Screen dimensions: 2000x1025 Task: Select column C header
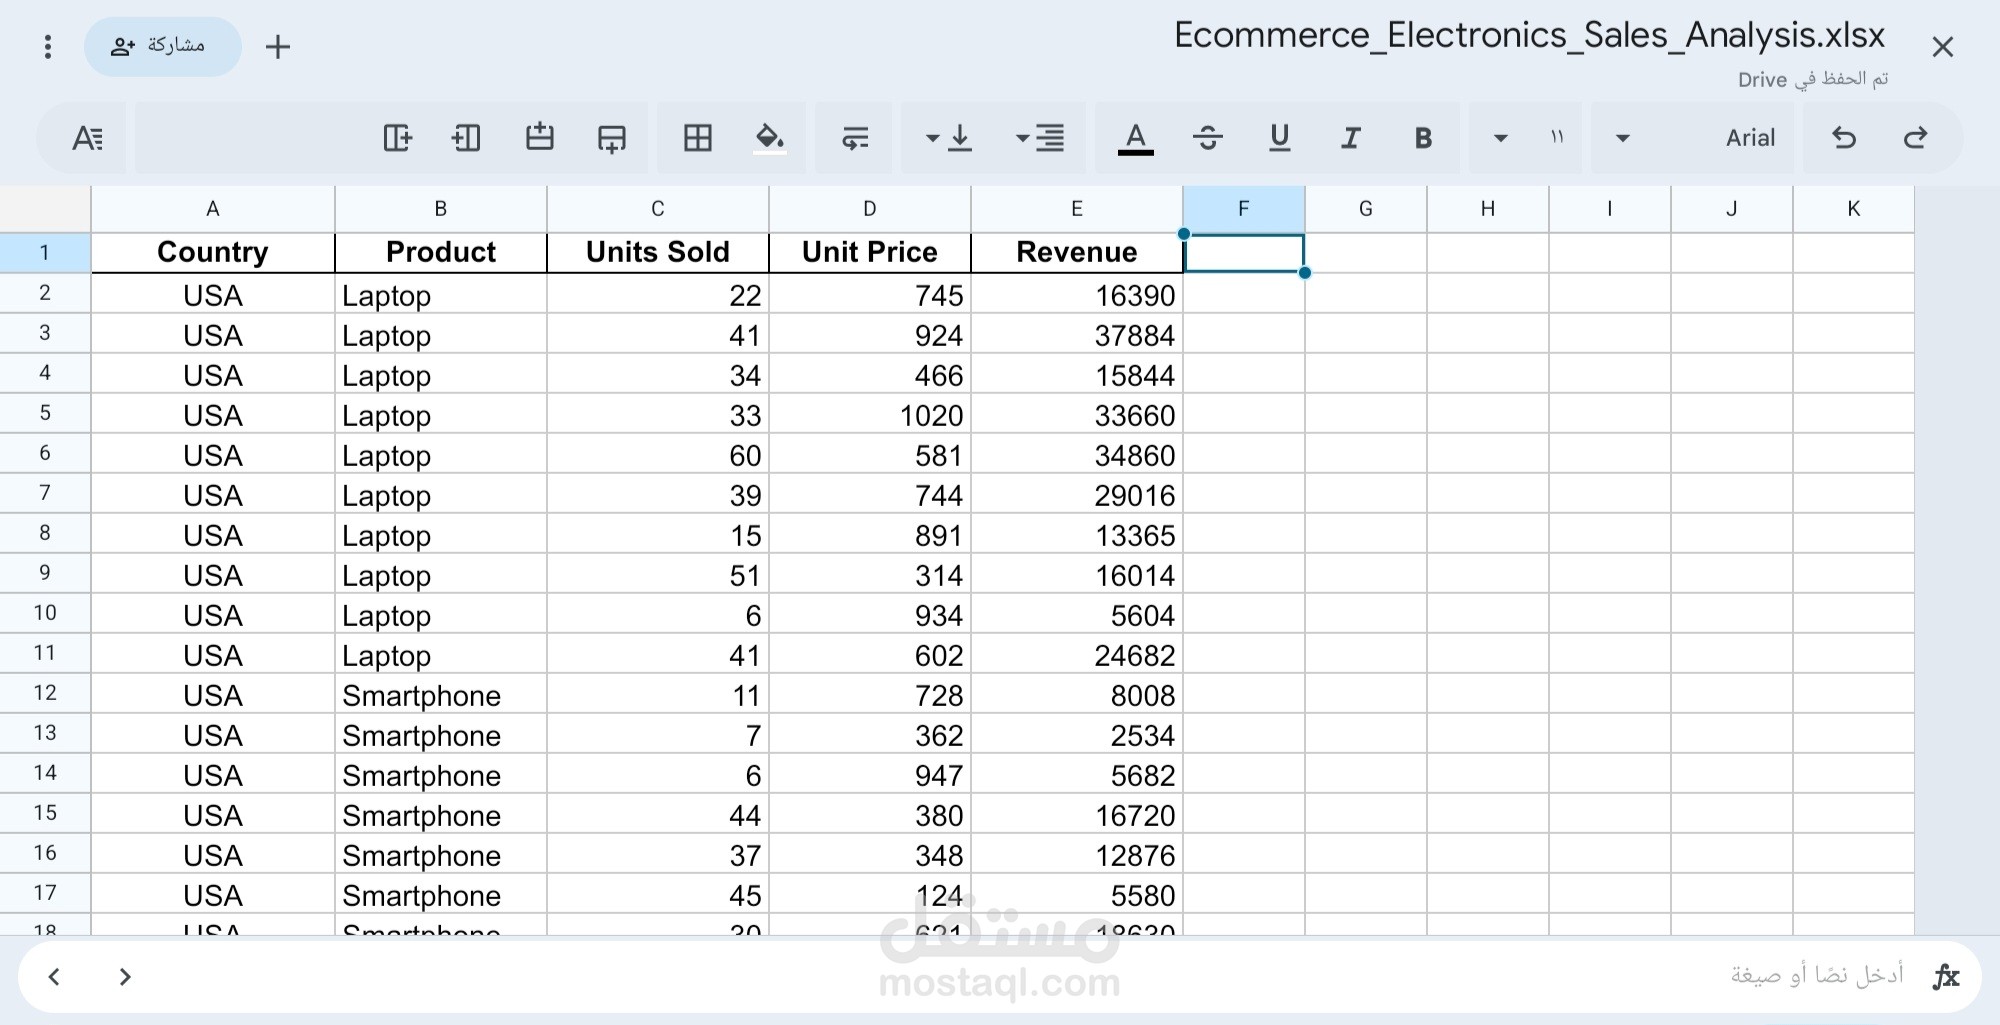[x=658, y=209]
